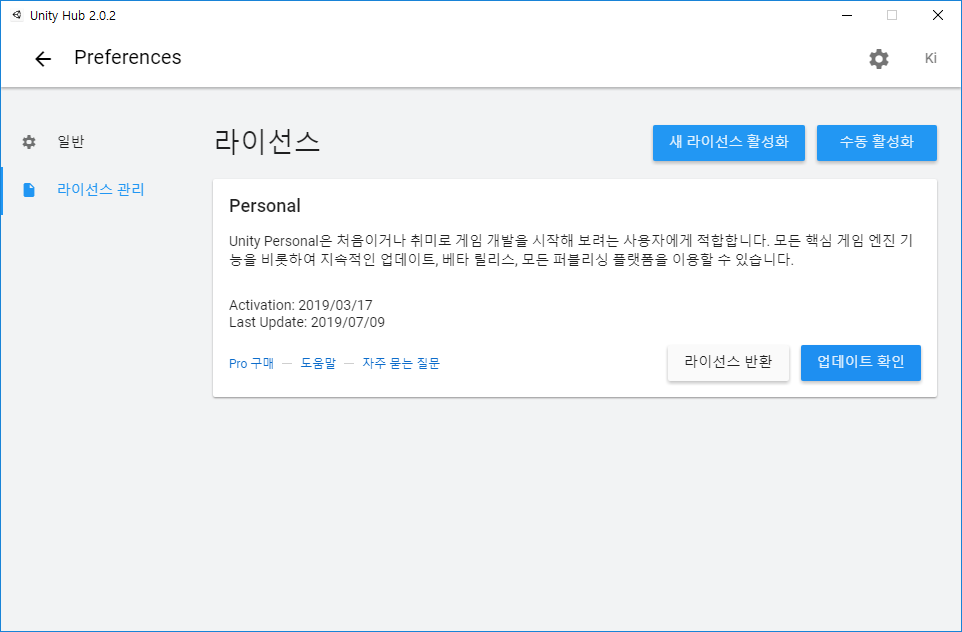Minimize the Unity Hub window
This screenshot has height=632, width=962.
pyautogui.click(x=847, y=15)
